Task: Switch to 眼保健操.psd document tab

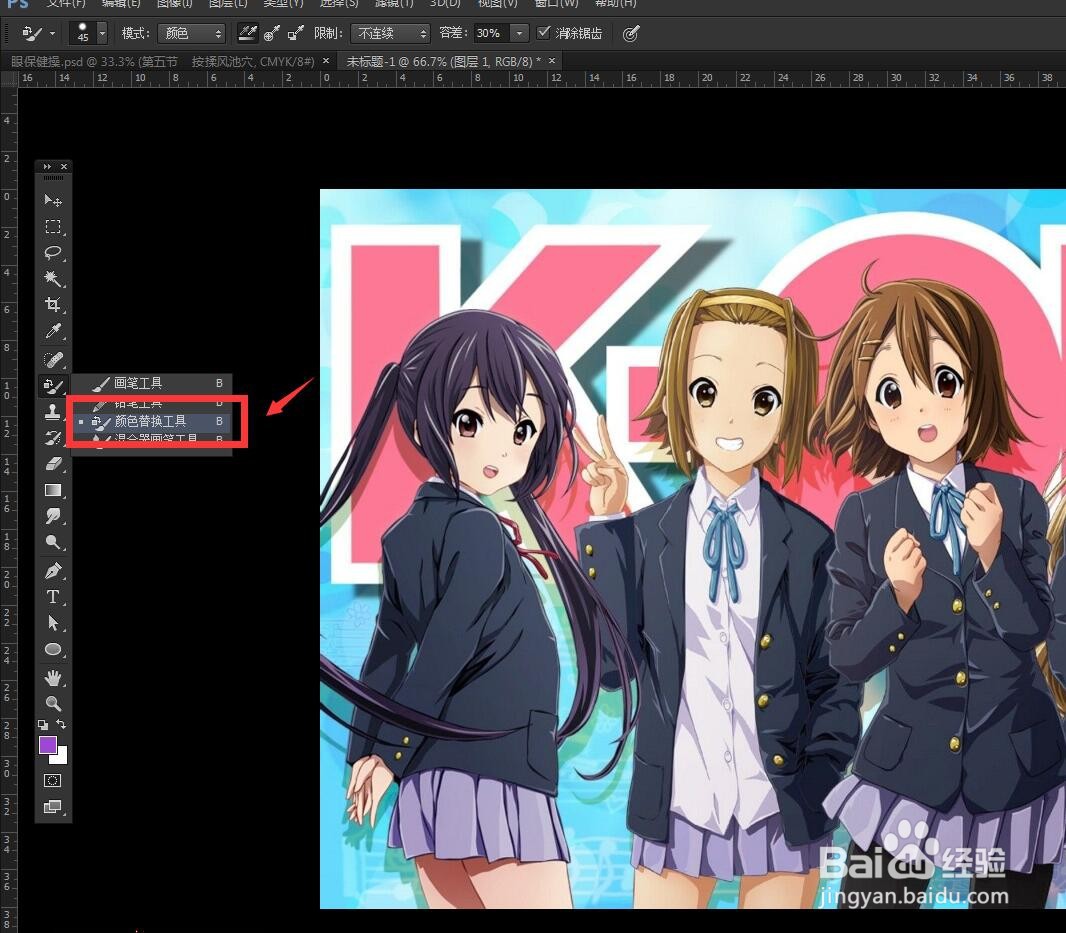Action: point(162,61)
